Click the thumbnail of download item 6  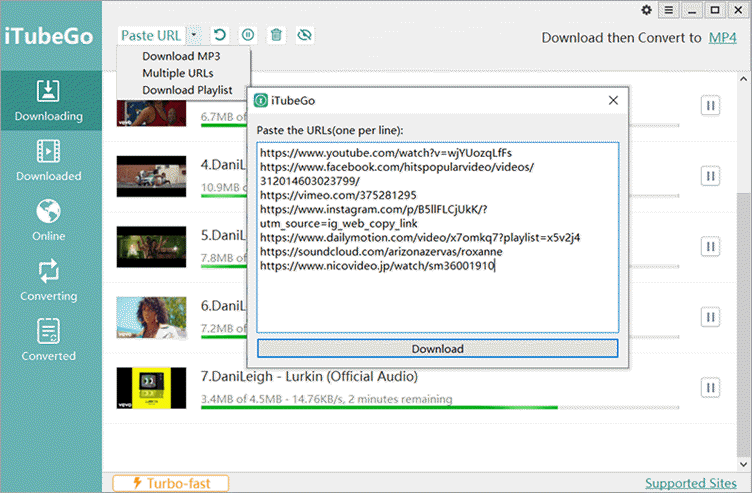[152, 317]
